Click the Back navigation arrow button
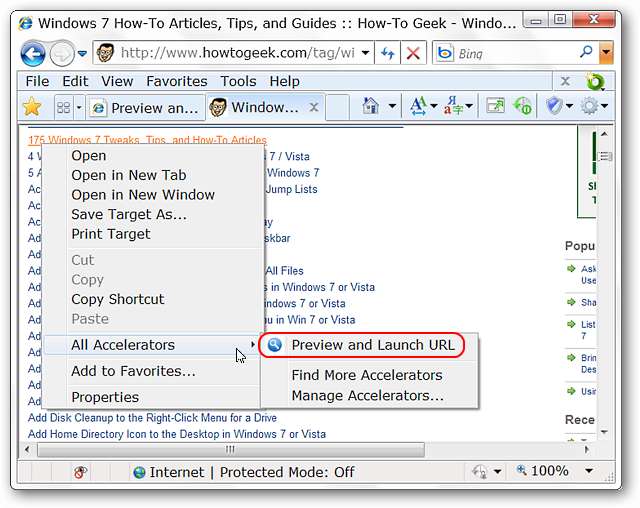Viewport: 640px width, 508px height. pos(33,53)
